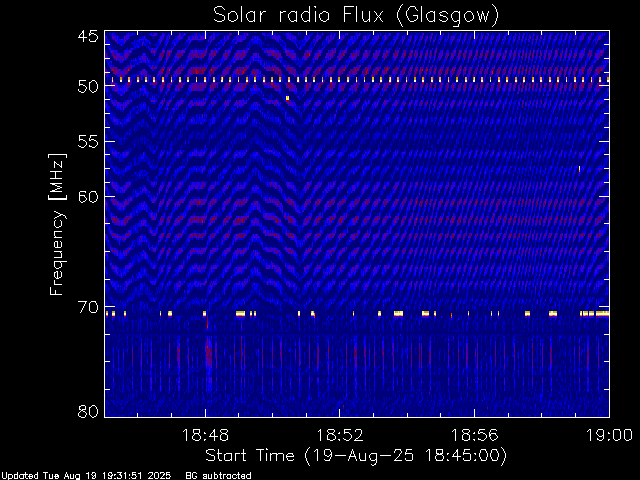640x480 pixels.
Task: Click the '80' frequency tick label
Action: 88,411
